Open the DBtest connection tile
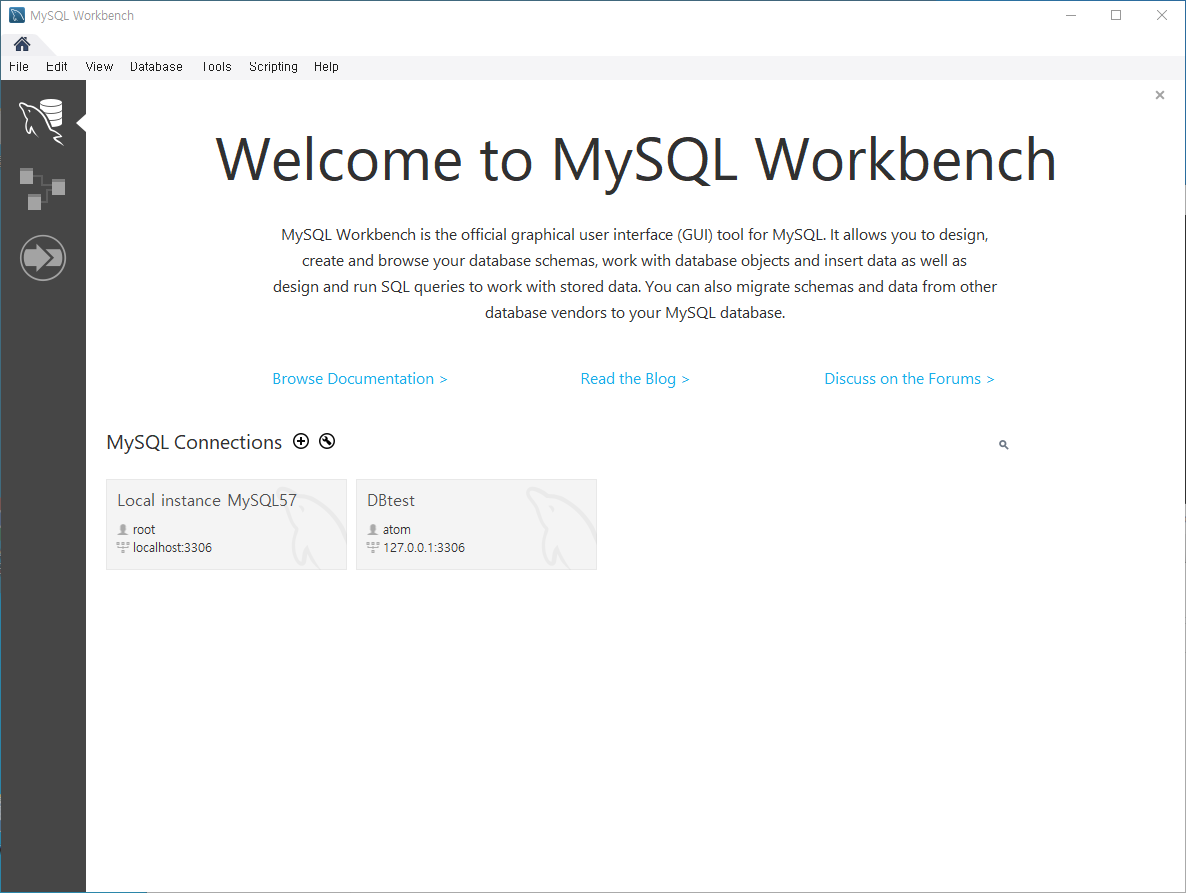 [477, 524]
